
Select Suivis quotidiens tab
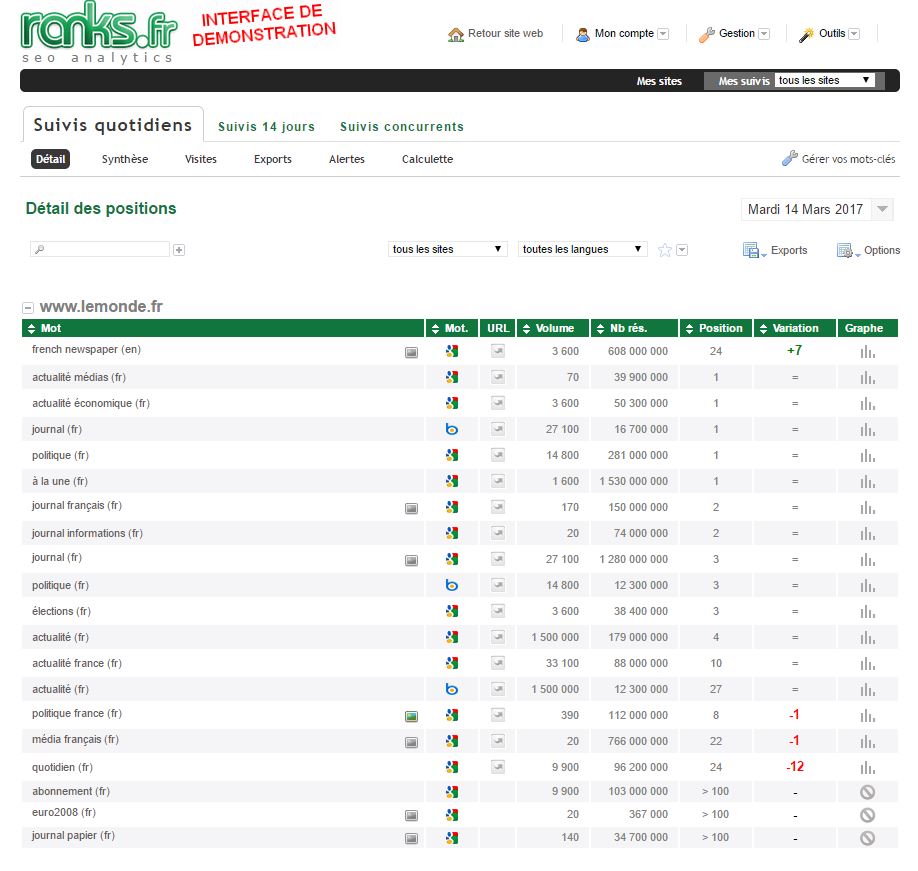(113, 125)
